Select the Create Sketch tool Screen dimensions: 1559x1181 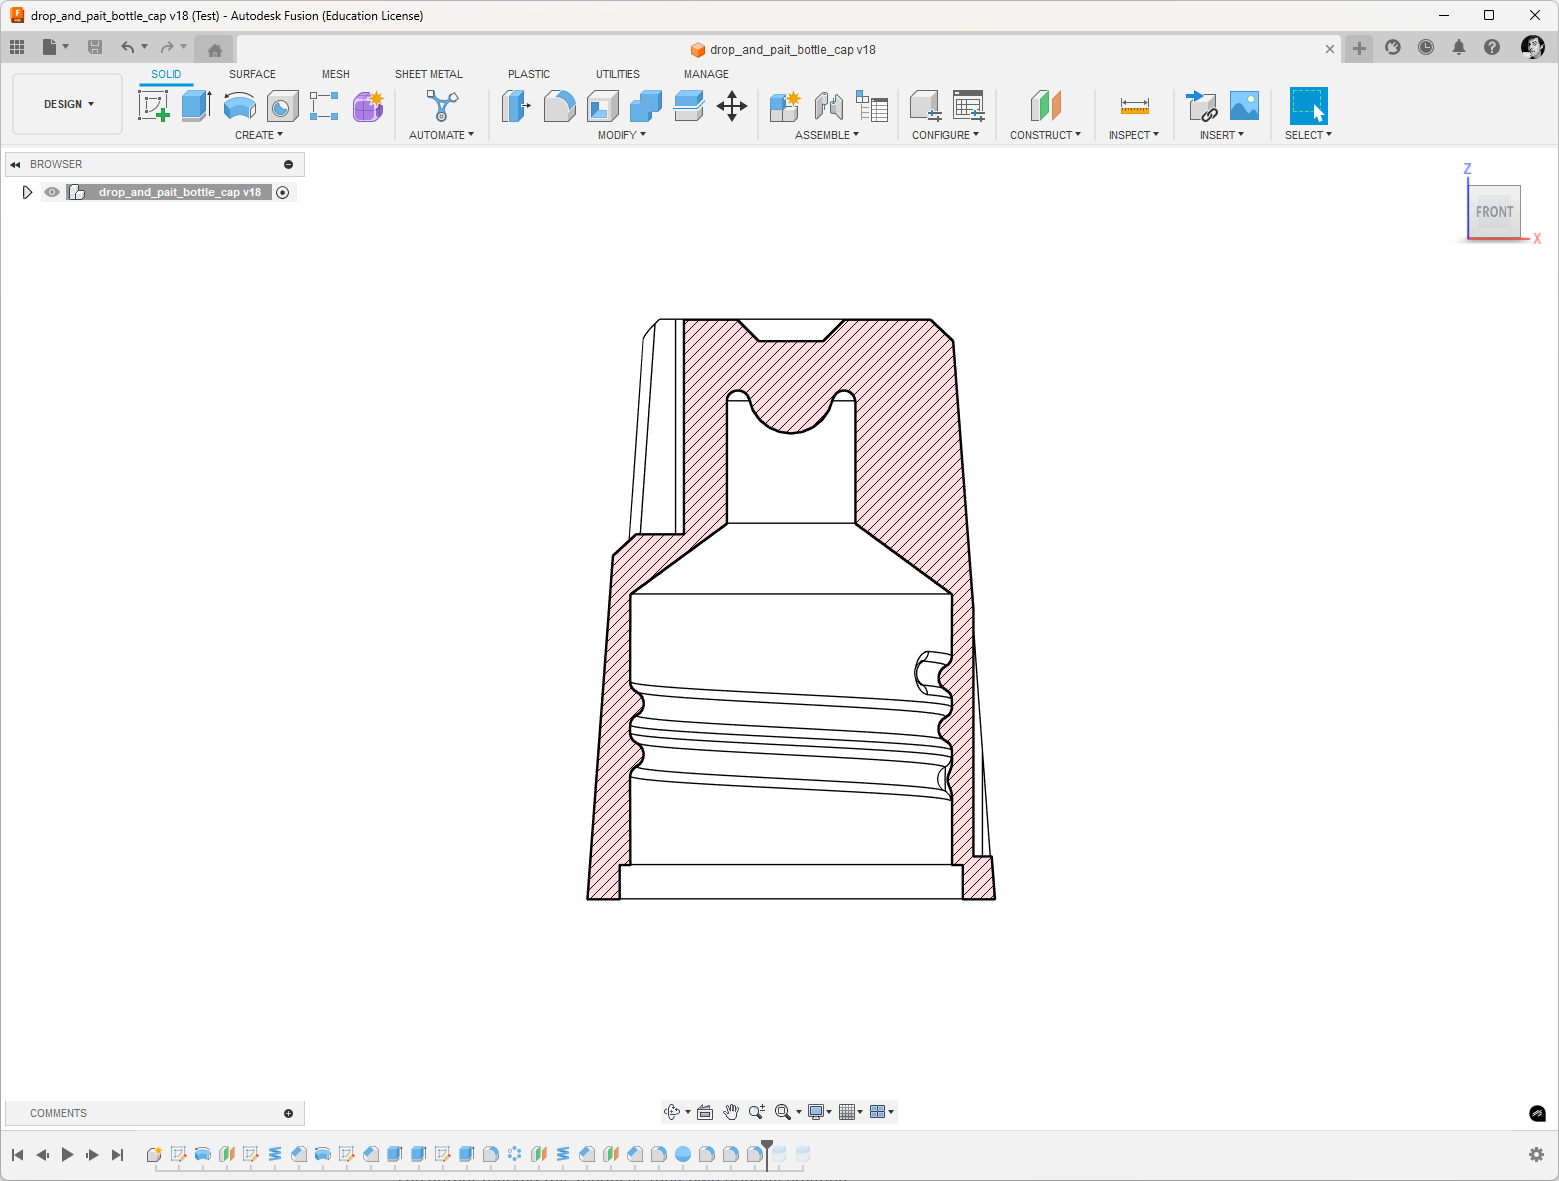[x=154, y=105]
